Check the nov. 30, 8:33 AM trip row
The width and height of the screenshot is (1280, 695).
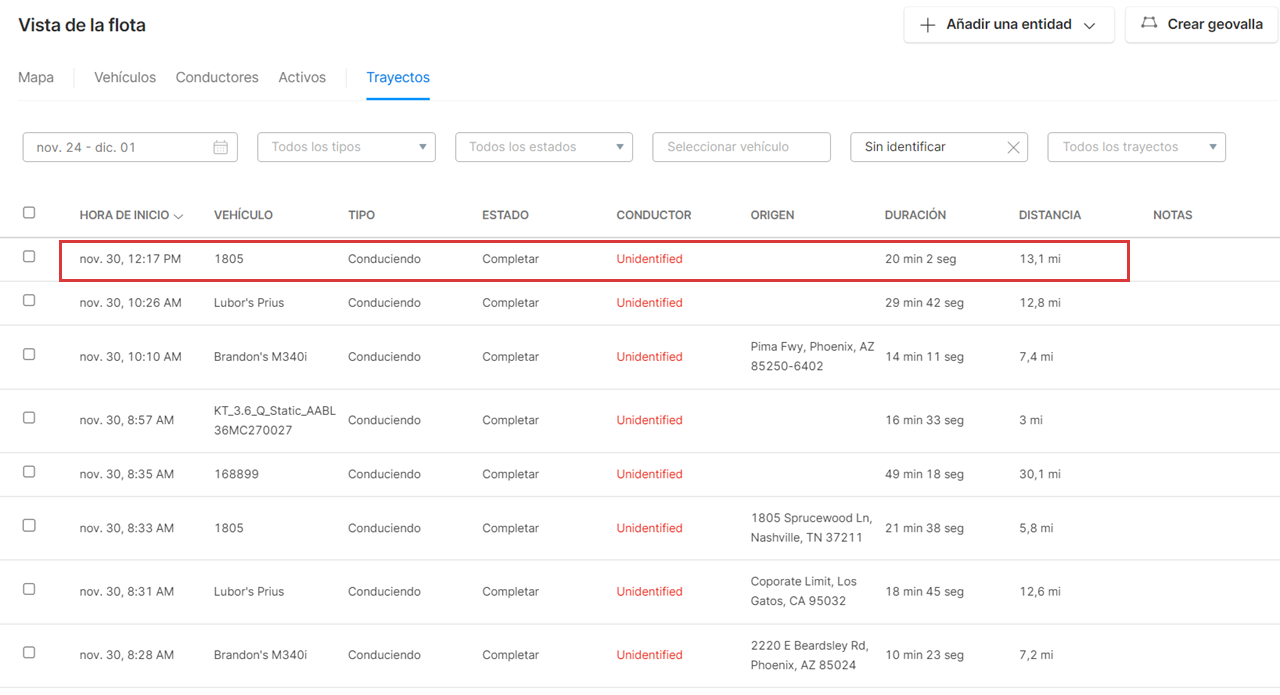[x=29, y=525]
